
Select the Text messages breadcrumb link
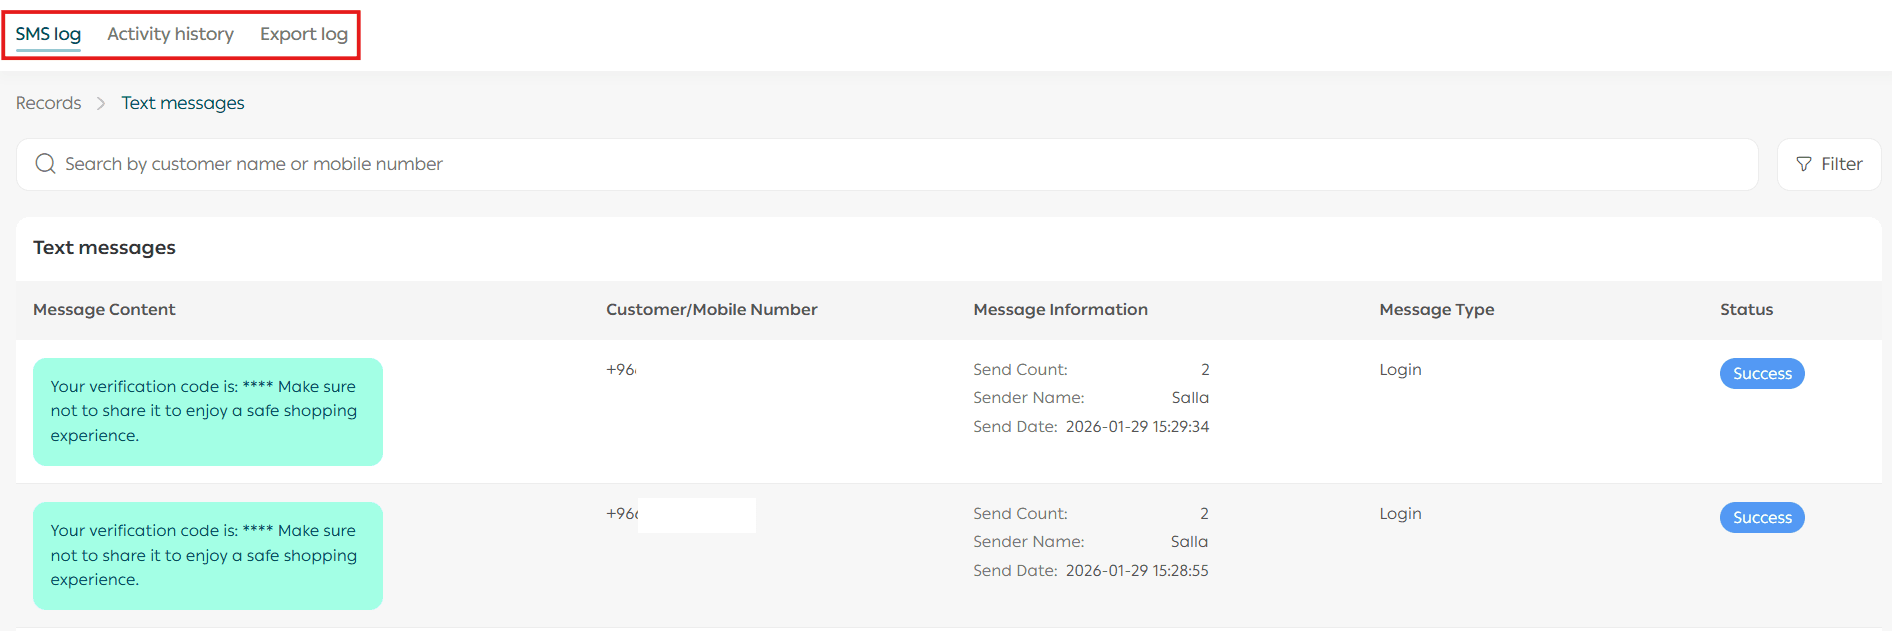coord(183,103)
